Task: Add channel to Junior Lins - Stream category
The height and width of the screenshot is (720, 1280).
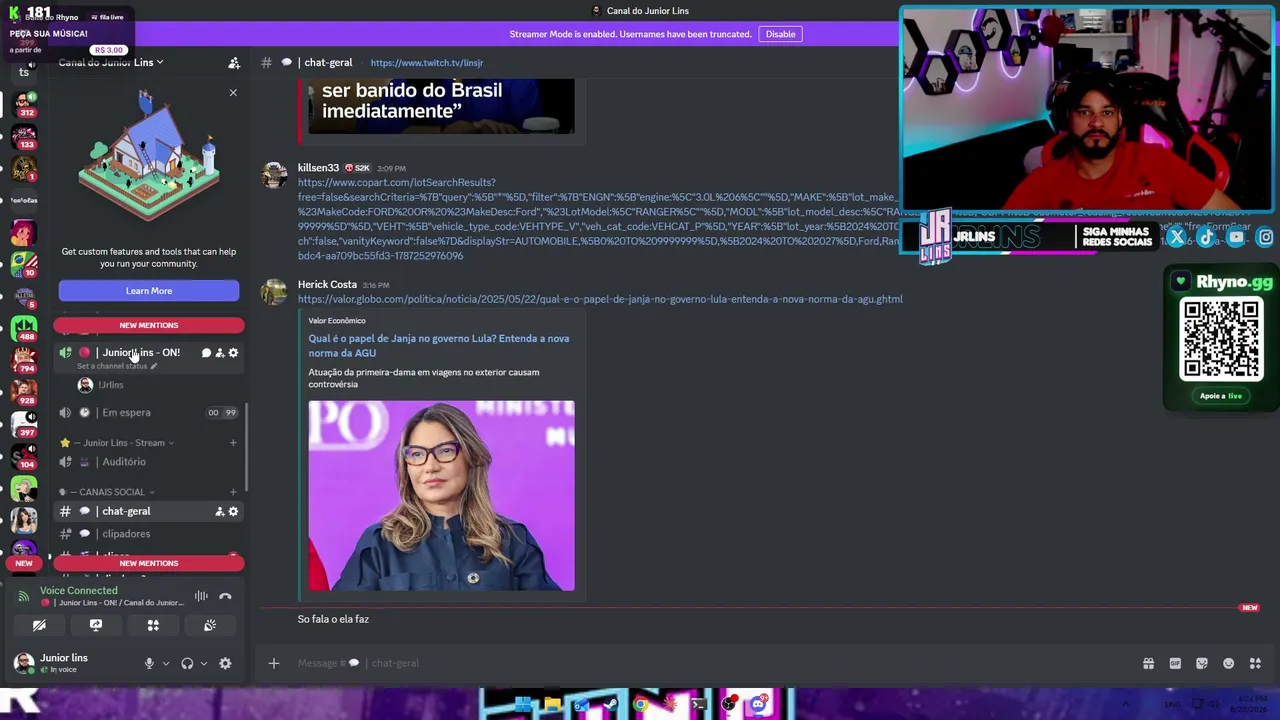Action: coord(233,443)
